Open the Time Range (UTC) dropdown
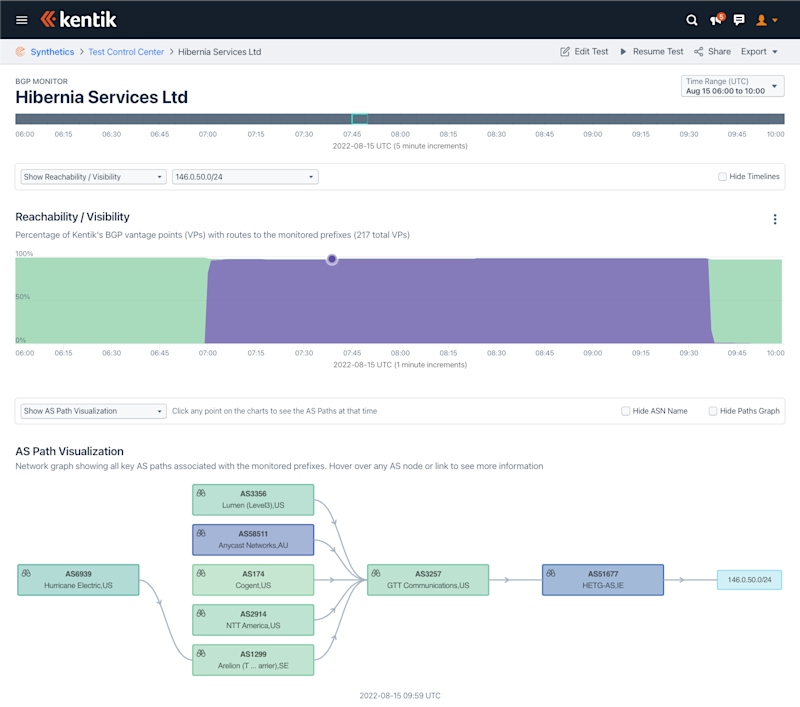The height and width of the screenshot is (707, 800). click(x=732, y=86)
